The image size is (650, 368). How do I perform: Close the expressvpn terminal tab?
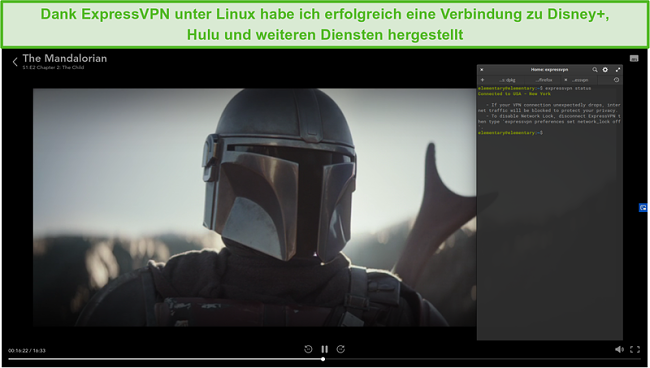pyautogui.click(x=565, y=80)
